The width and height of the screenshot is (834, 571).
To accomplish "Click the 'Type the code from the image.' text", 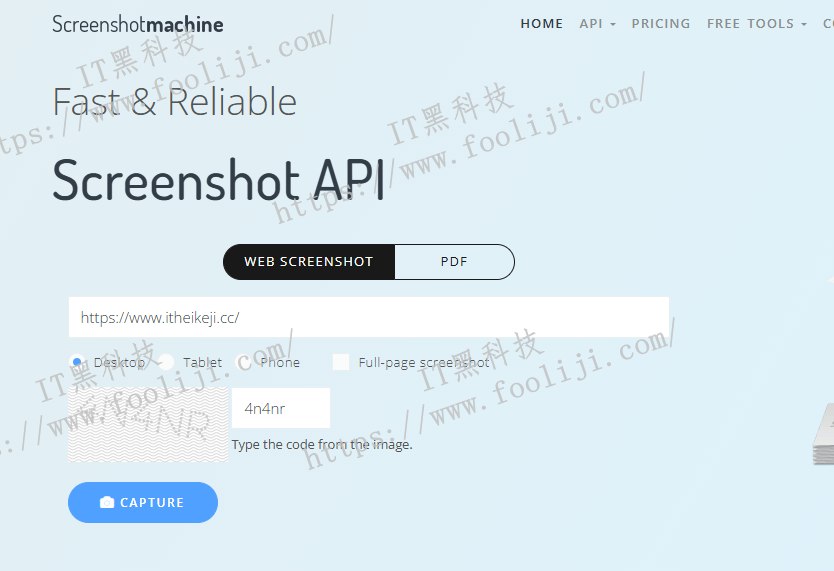I will pyautogui.click(x=322, y=444).
